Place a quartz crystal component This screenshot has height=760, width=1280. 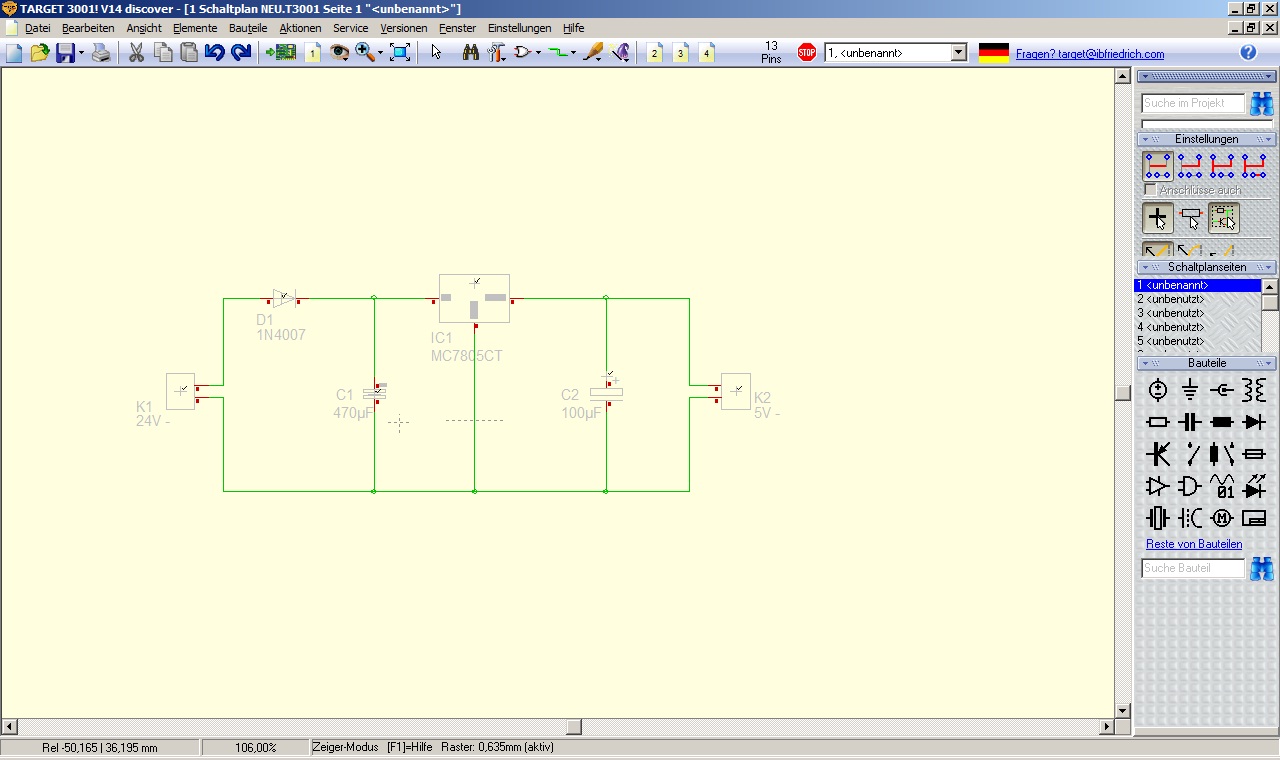tap(1158, 519)
